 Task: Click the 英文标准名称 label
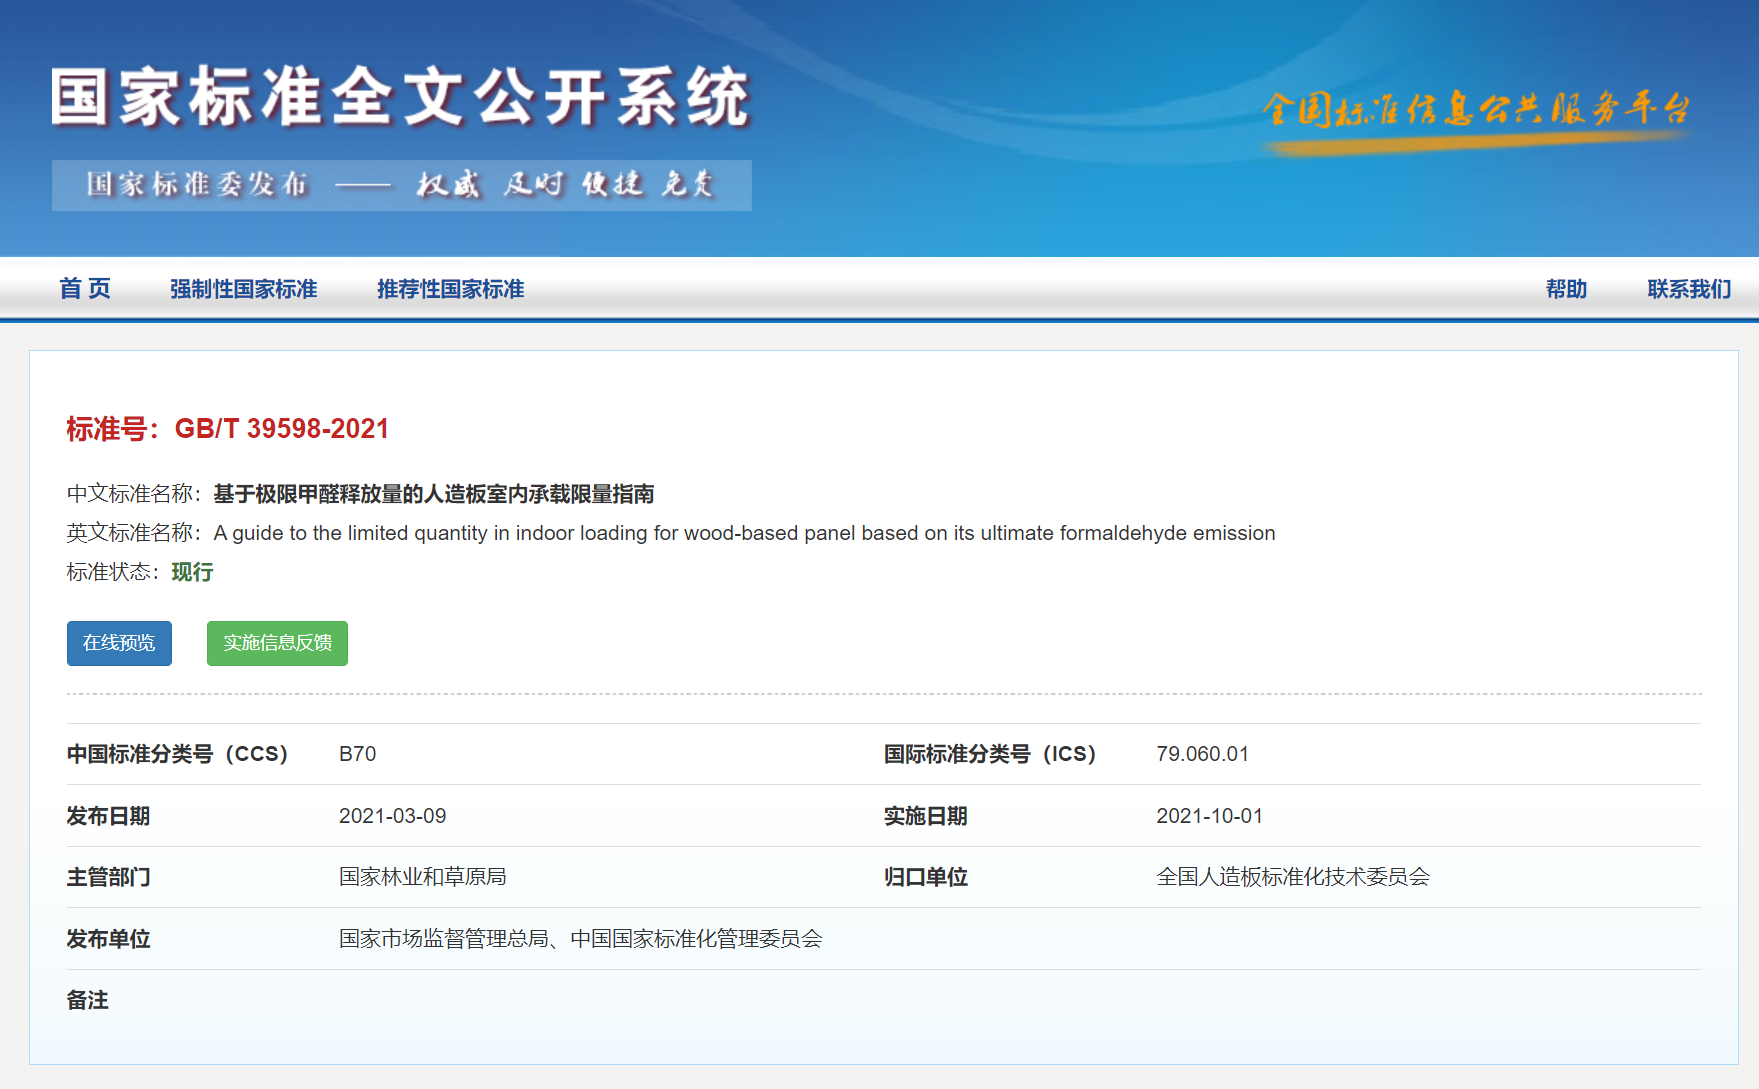coord(134,533)
